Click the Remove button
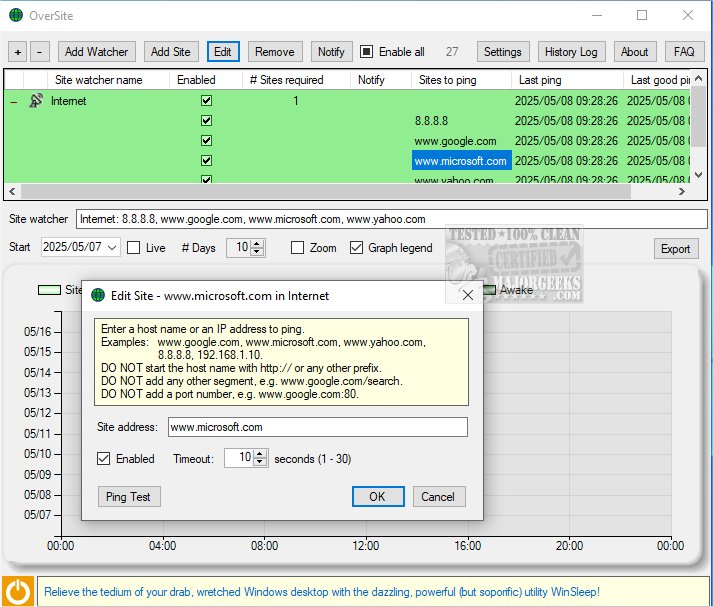 (x=275, y=52)
